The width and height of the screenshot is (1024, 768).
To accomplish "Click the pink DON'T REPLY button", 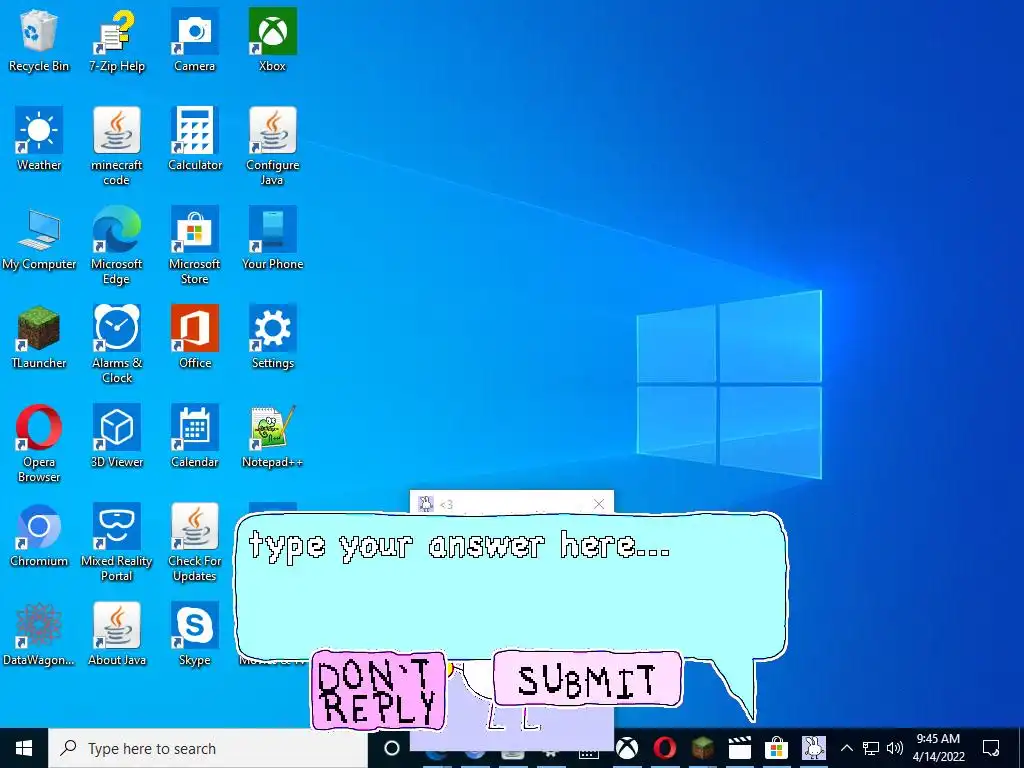I will 379,690.
